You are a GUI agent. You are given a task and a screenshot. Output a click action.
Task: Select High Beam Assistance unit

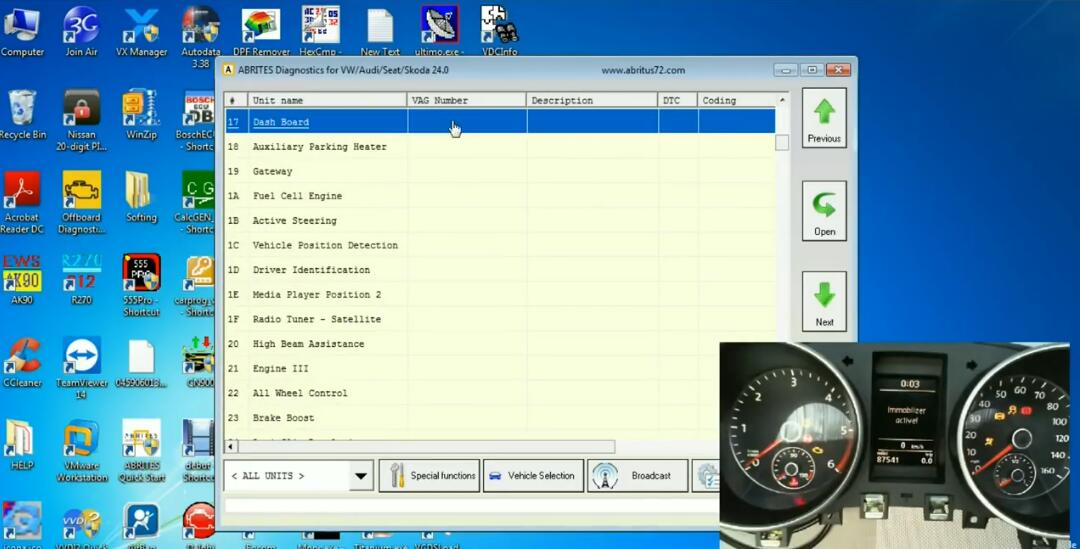(x=500, y=344)
